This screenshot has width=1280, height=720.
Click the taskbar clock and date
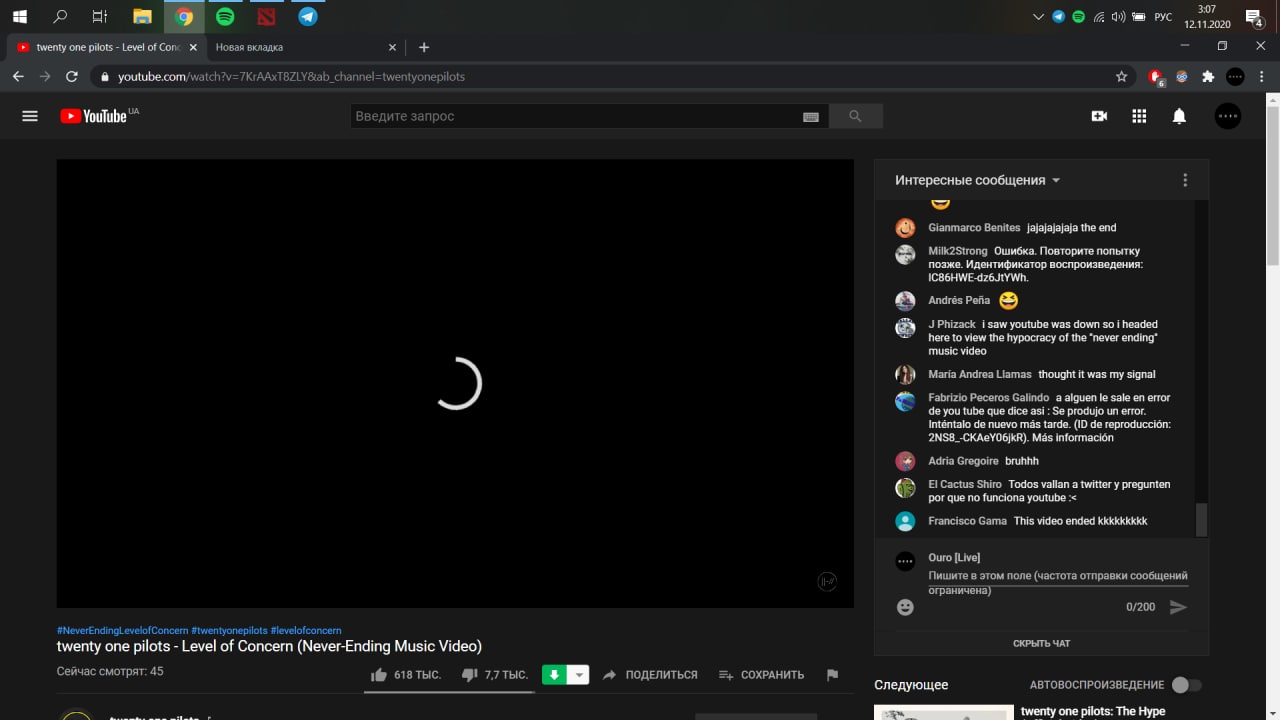click(1206, 16)
